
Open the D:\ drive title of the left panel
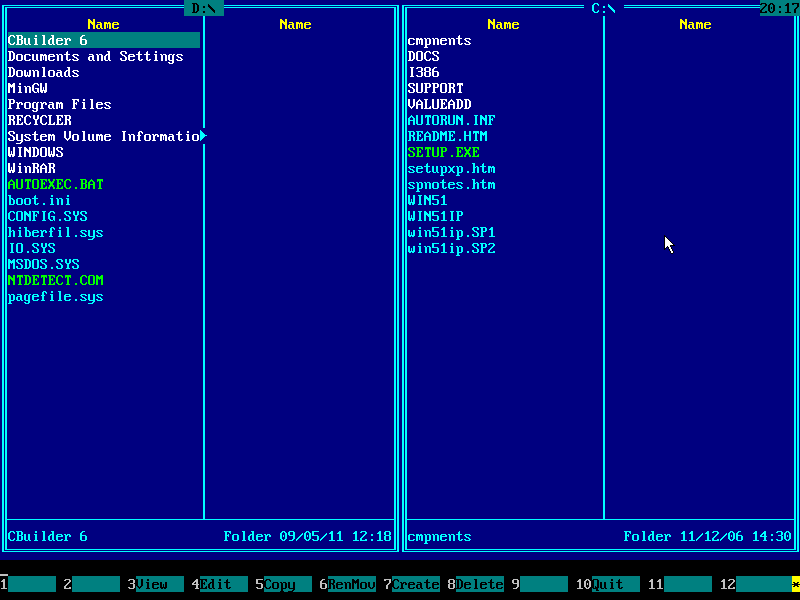[x=204, y=8]
